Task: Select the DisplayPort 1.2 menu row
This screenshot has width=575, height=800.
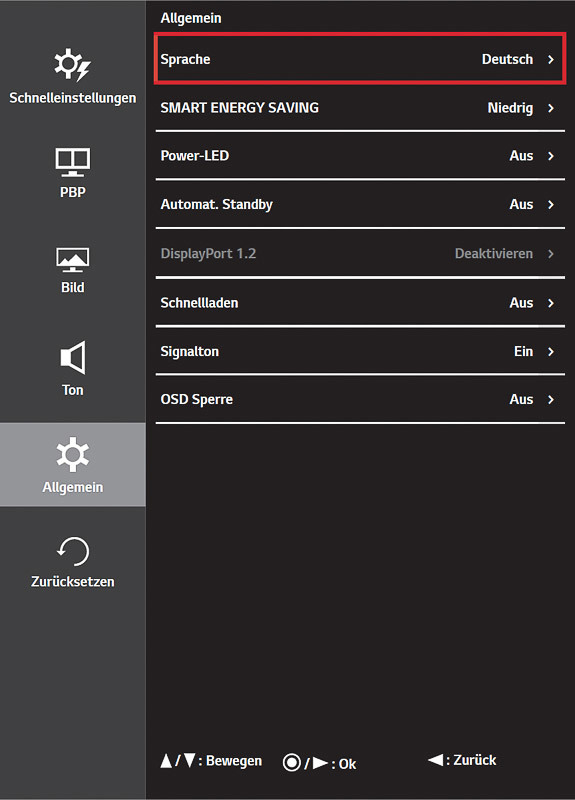Action: 360,253
